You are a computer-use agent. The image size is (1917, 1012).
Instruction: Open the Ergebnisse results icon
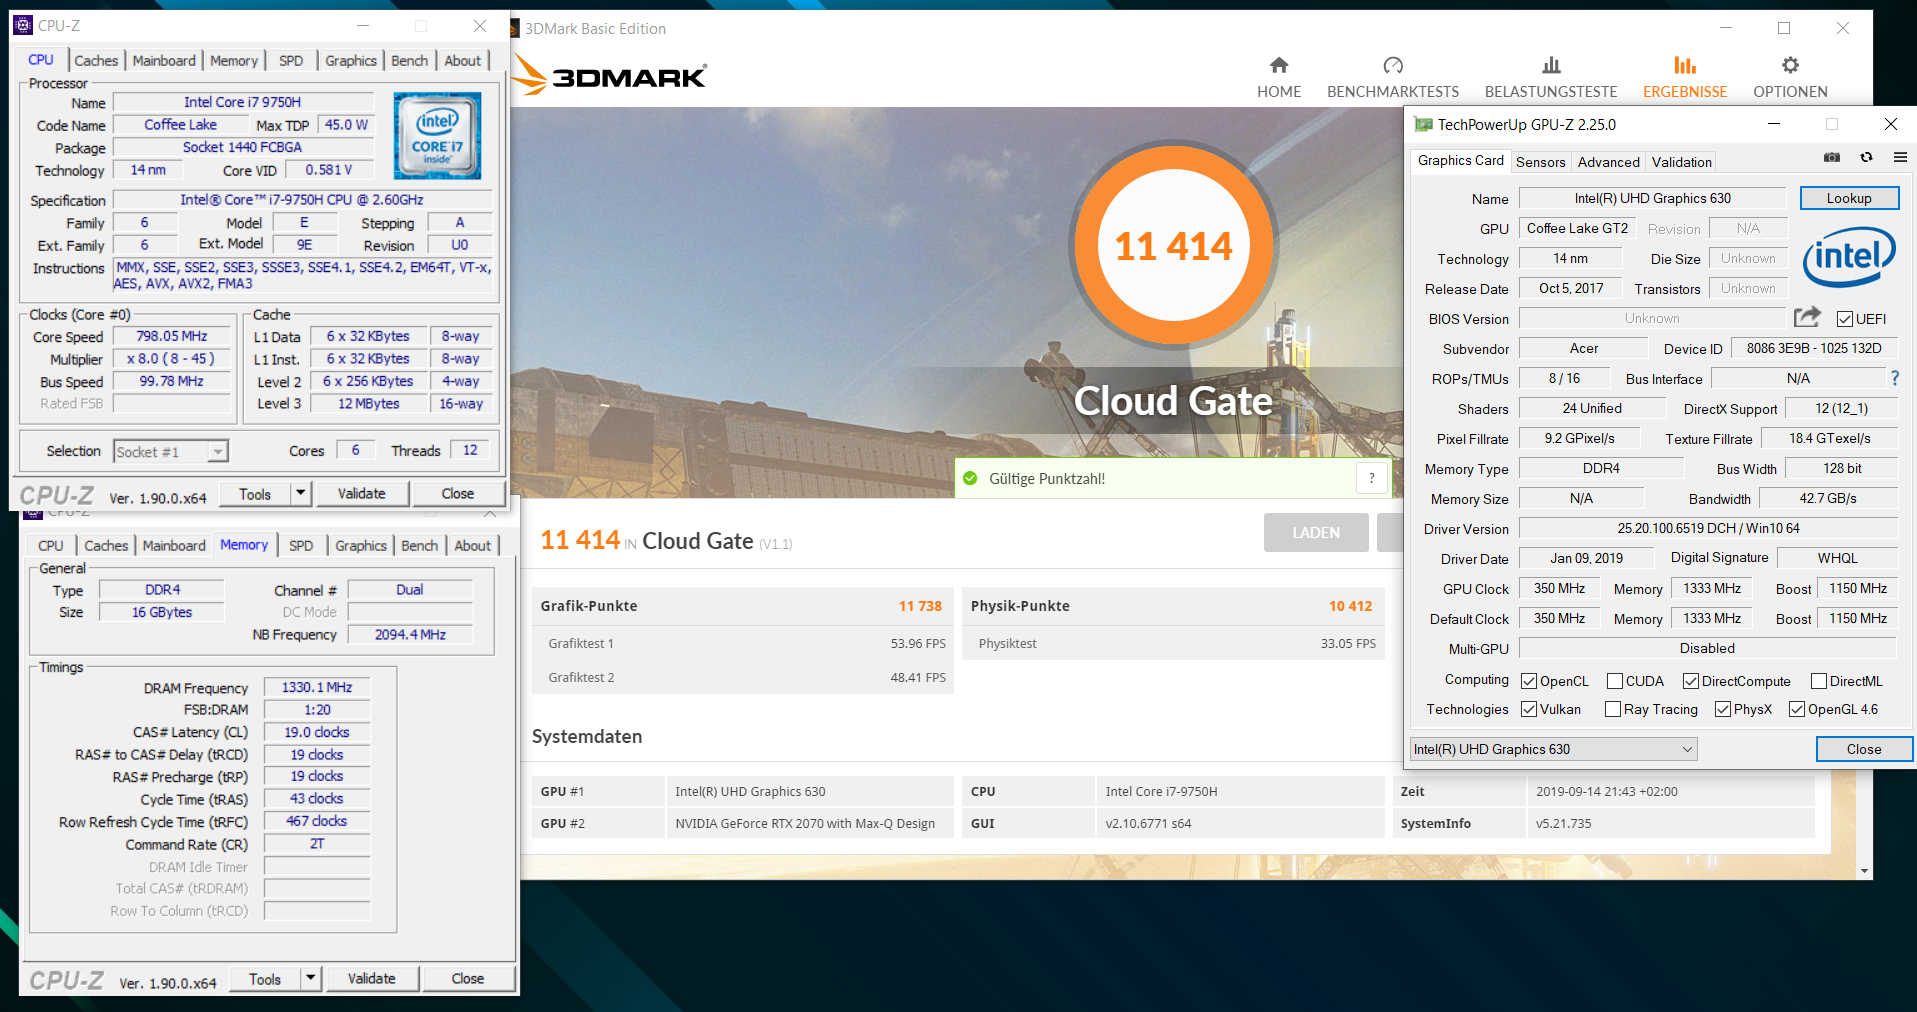pos(1685,65)
